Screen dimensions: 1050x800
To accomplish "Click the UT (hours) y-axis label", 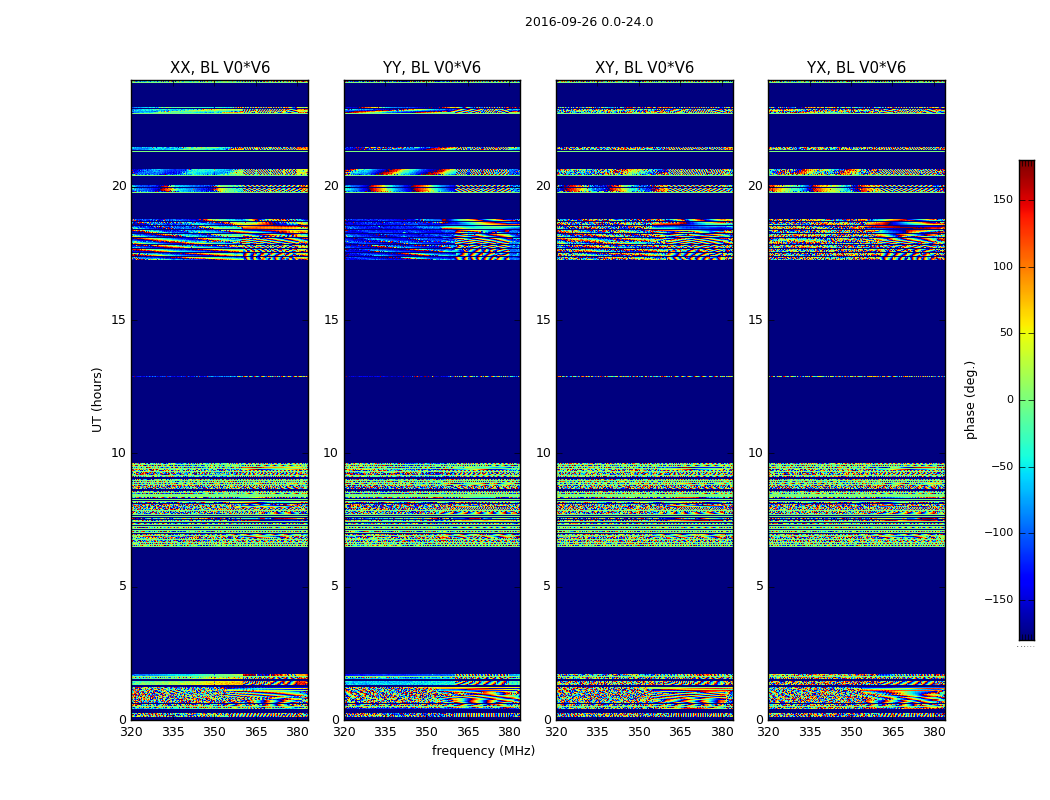I will [x=98, y=399].
